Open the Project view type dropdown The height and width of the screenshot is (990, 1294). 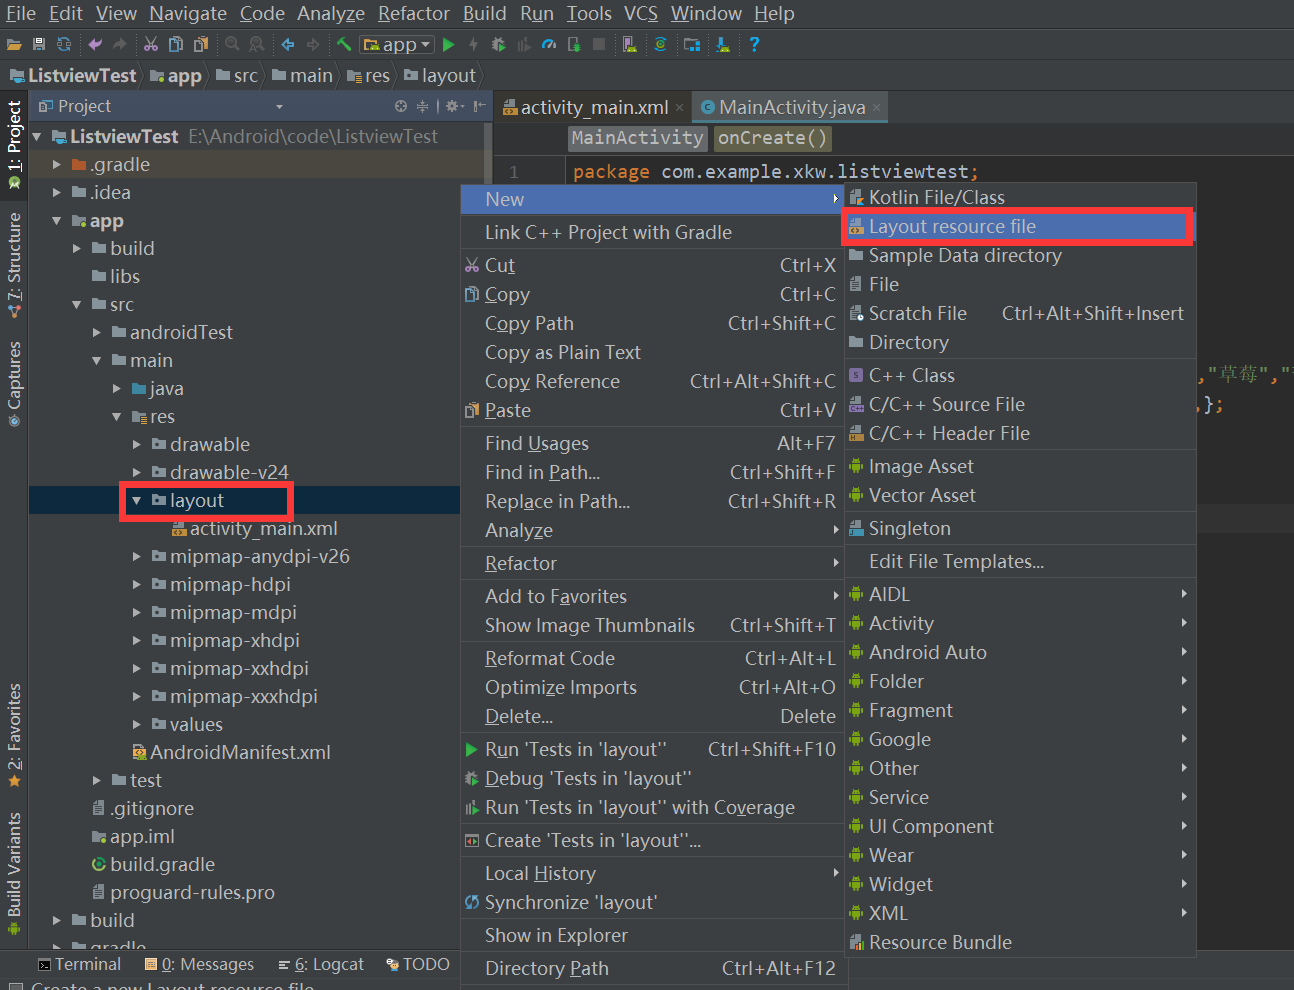[x=279, y=106]
